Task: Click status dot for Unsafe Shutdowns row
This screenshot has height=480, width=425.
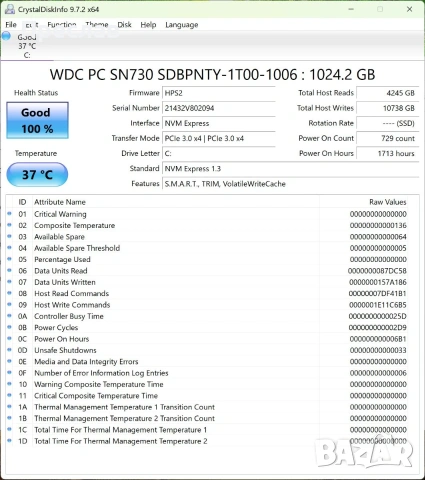Action: point(9,350)
